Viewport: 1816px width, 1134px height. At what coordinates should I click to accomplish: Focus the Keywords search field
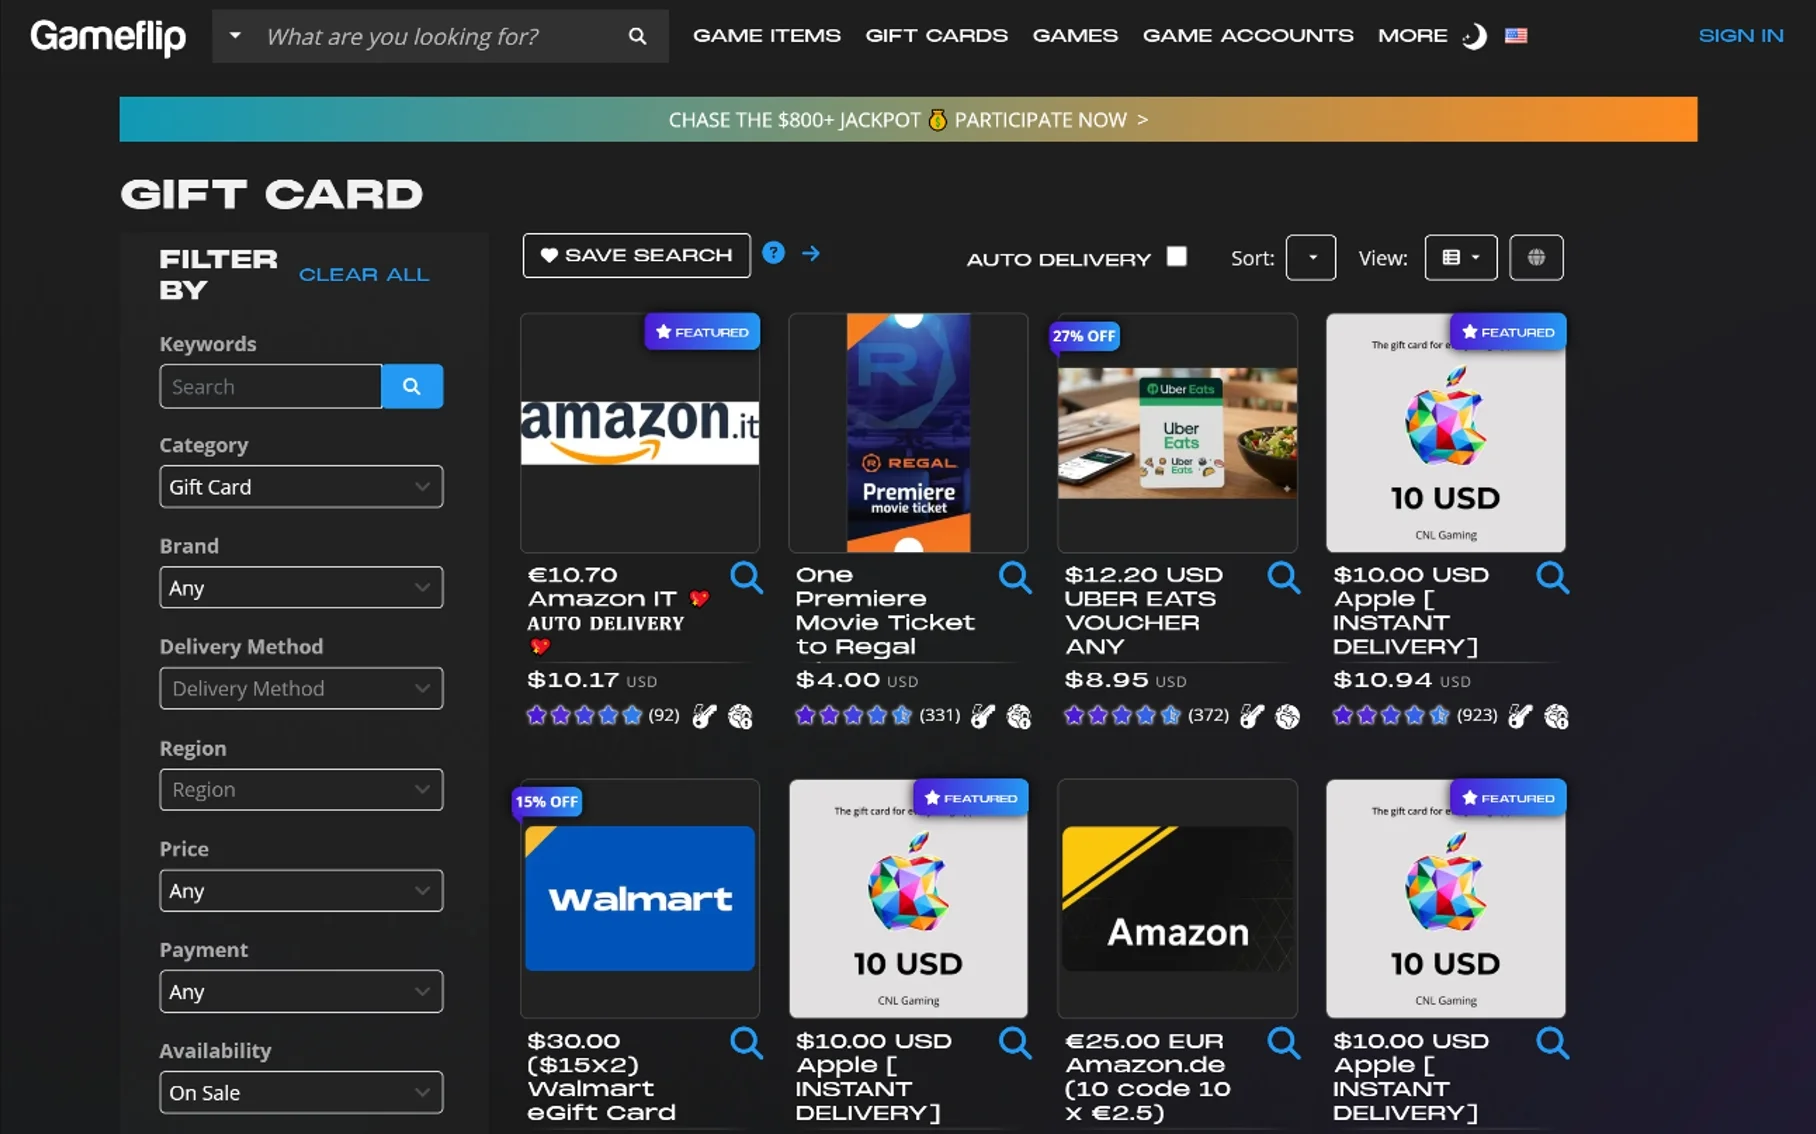click(271, 386)
